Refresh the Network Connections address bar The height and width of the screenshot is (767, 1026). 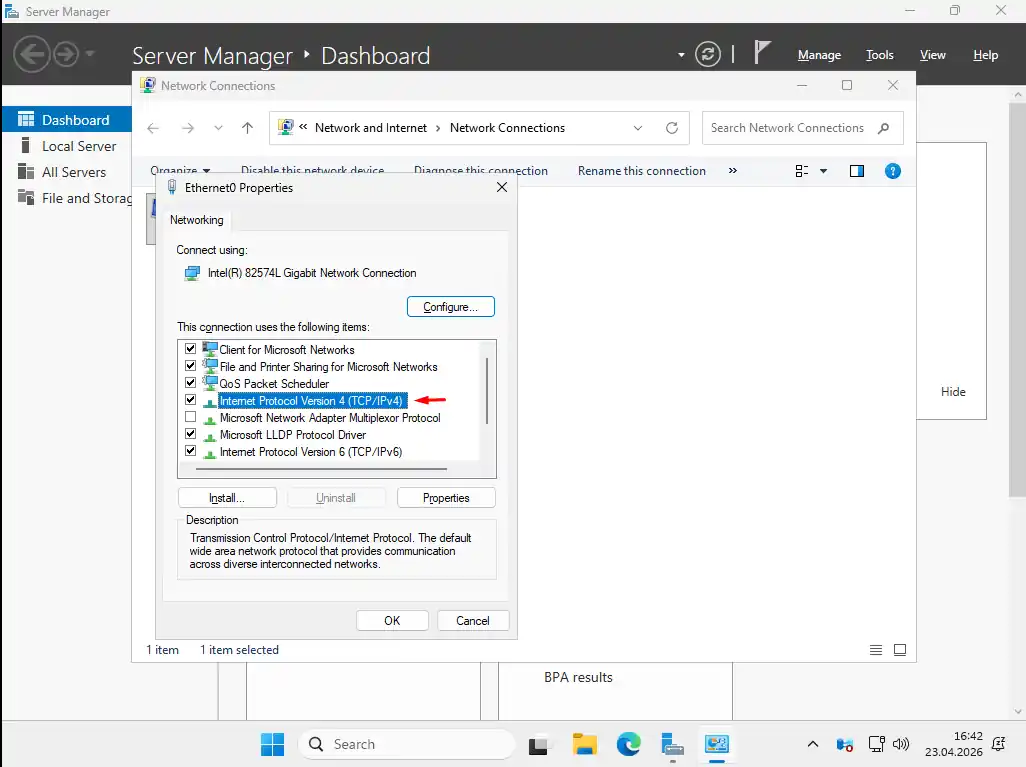tap(672, 128)
